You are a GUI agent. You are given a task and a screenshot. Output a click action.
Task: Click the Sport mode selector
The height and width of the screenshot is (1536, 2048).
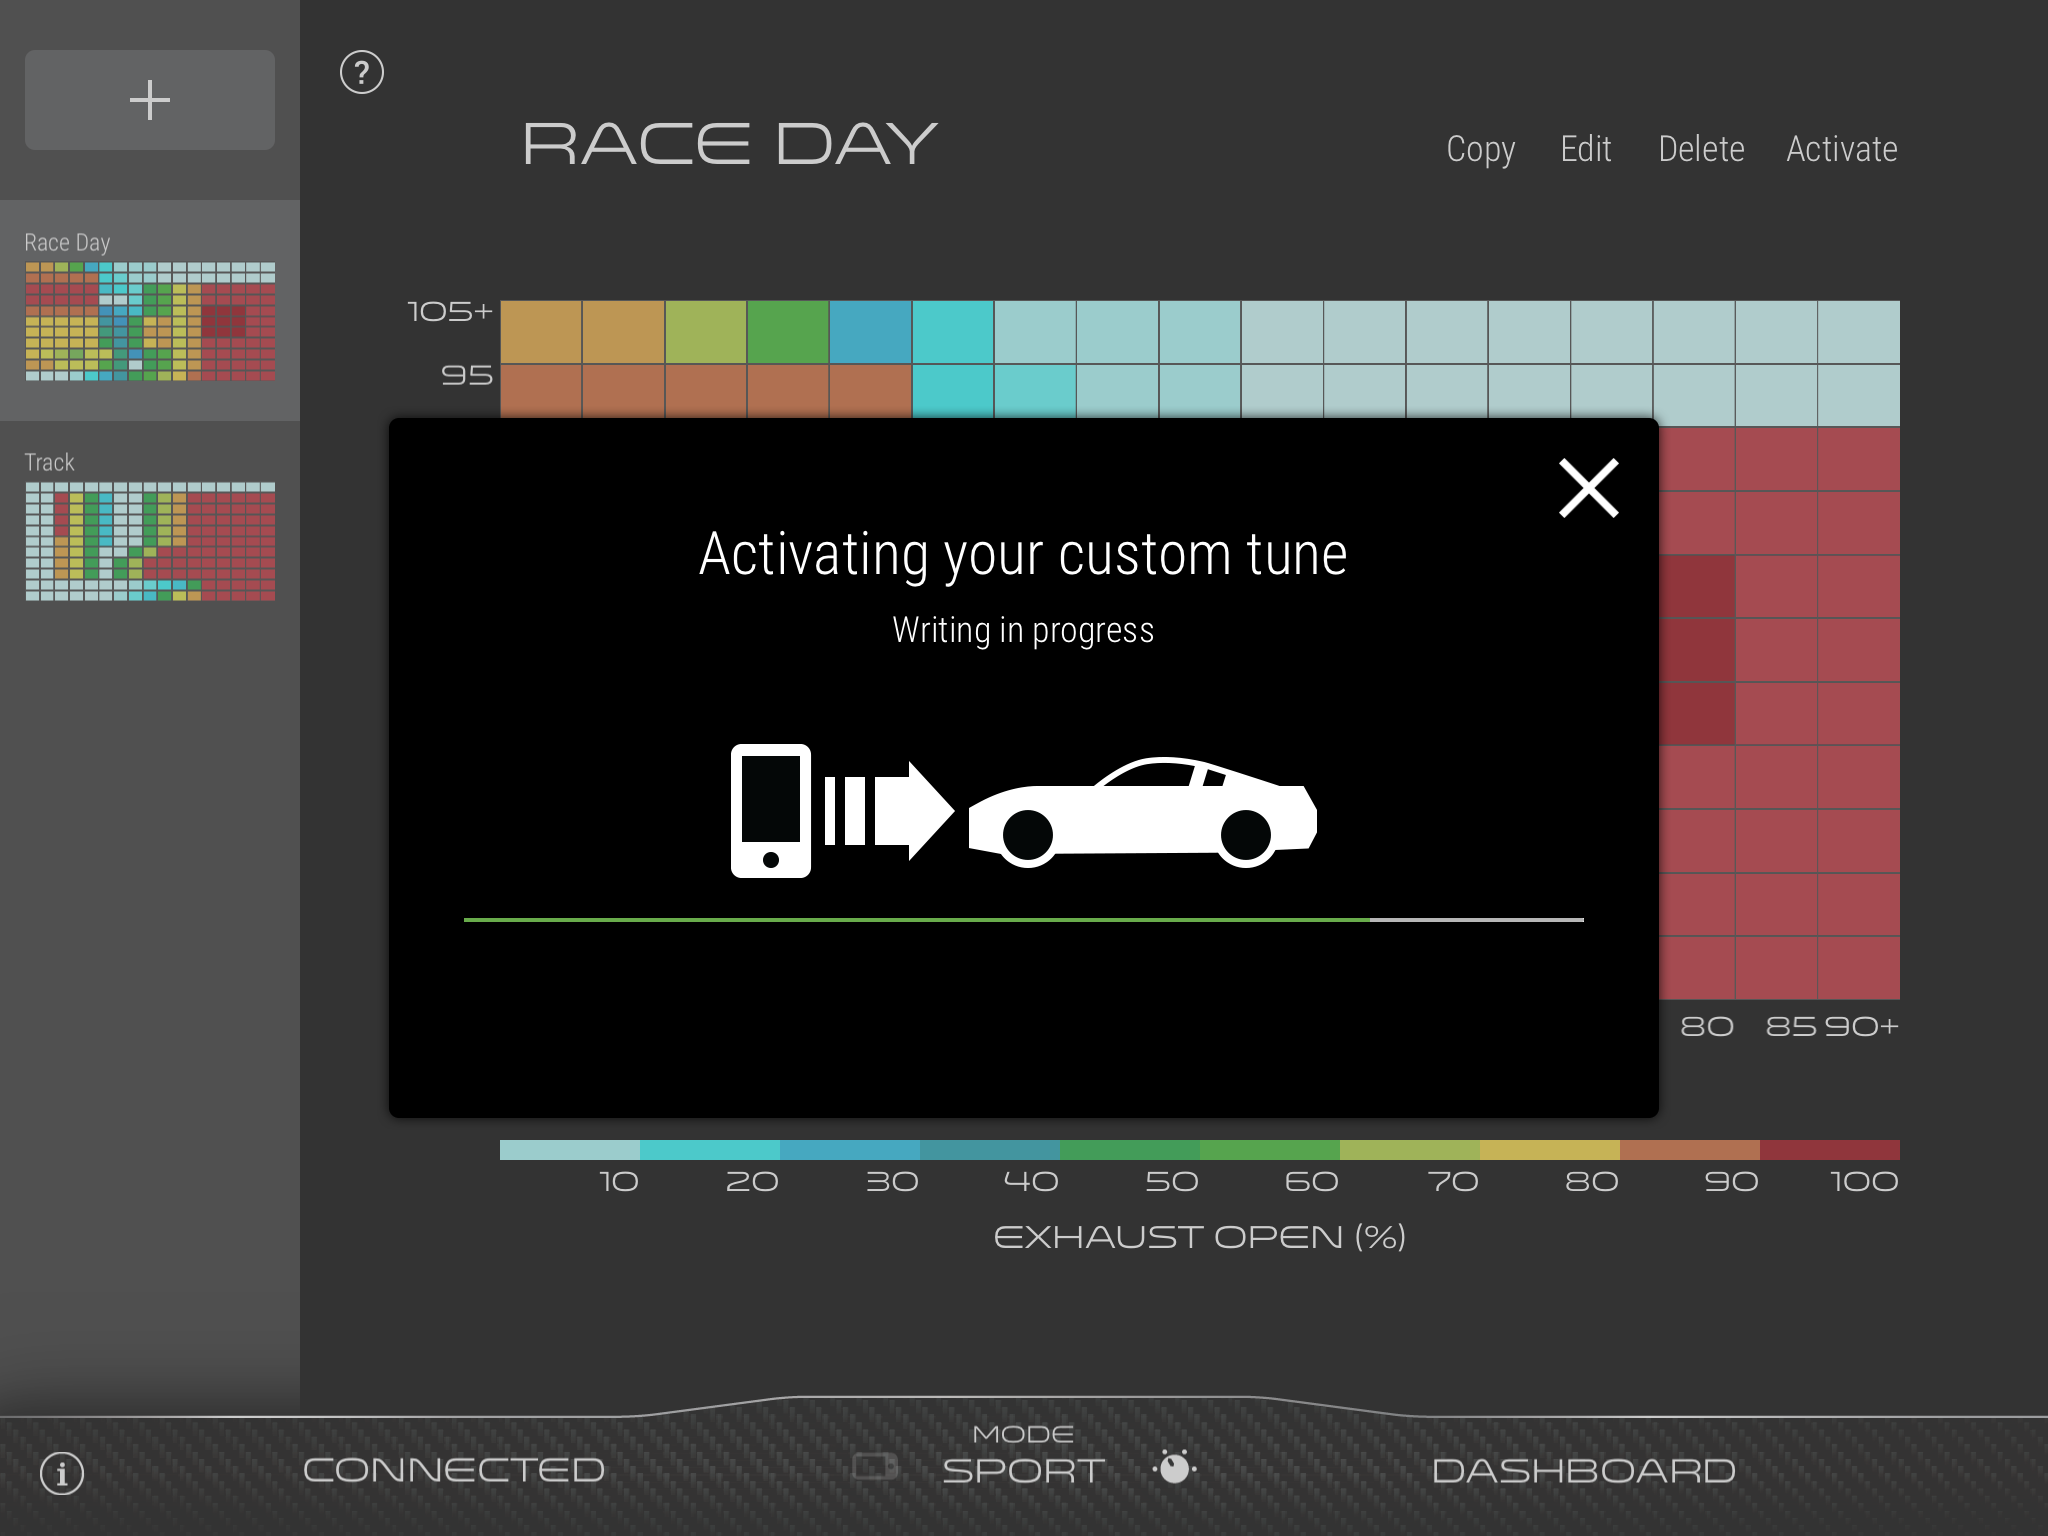pos(1023,1470)
